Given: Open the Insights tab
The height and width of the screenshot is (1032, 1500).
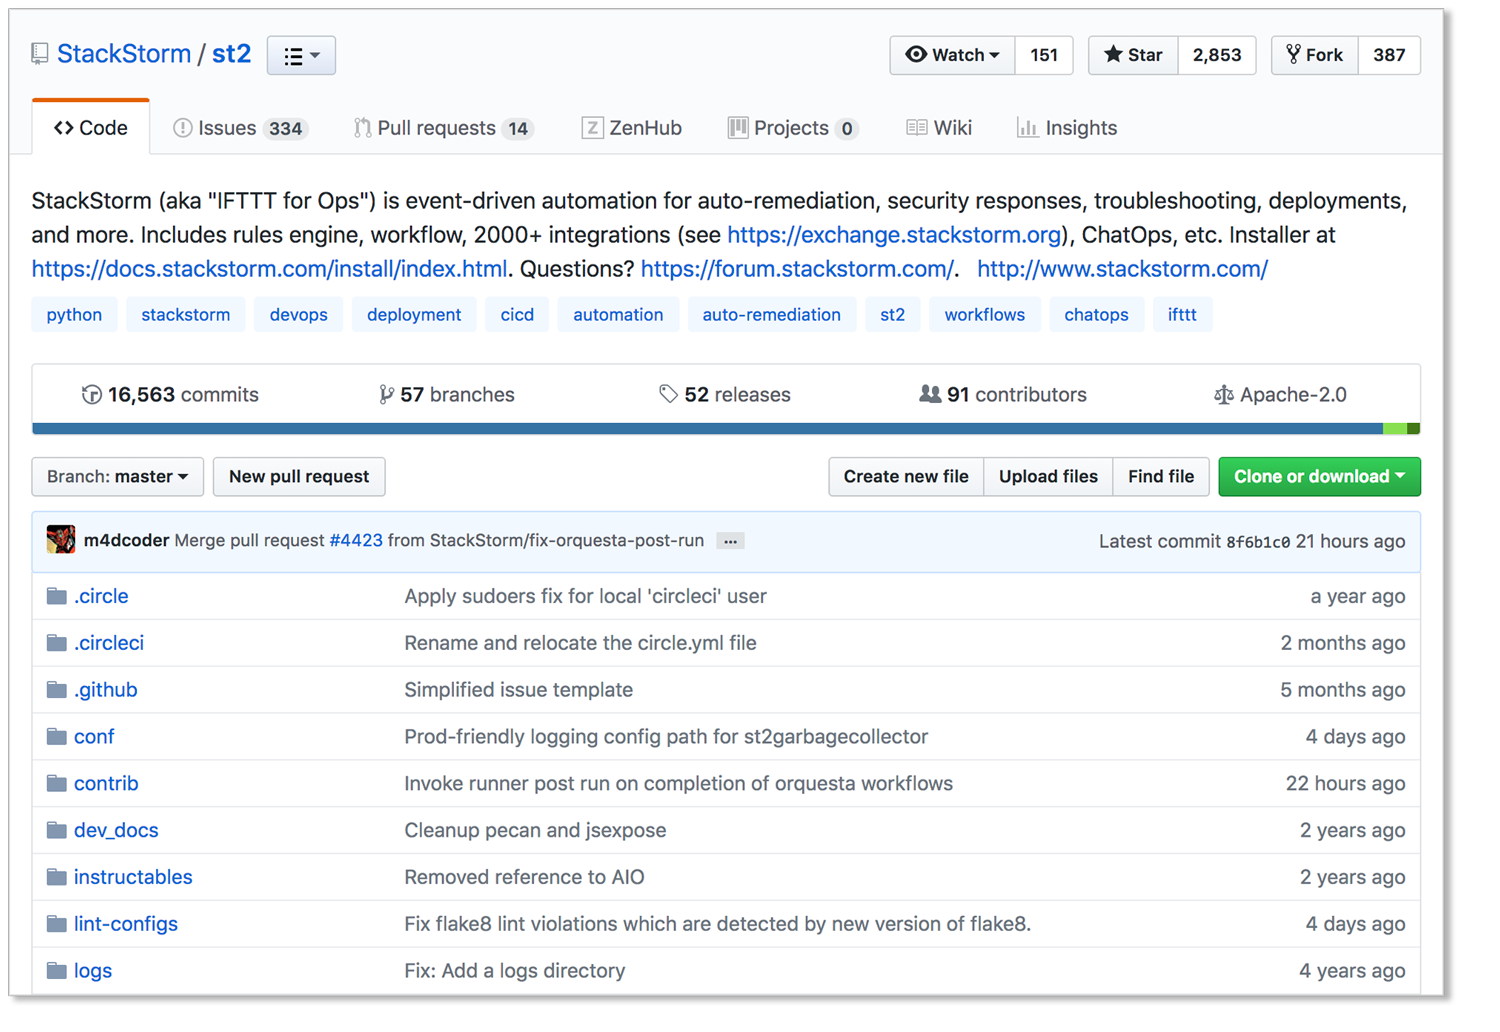Looking at the screenshot, I should 1067,128.
